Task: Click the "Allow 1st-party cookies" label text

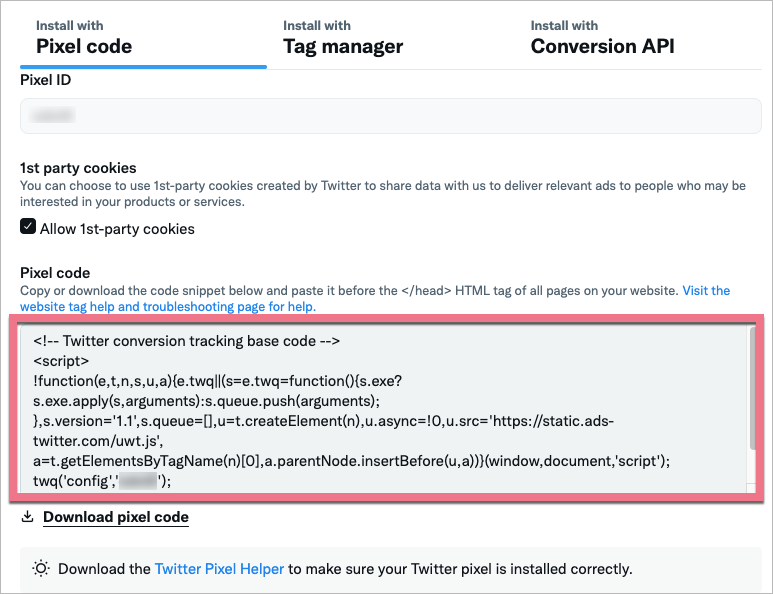Action: pyautogui.click(x=117, y=229)
